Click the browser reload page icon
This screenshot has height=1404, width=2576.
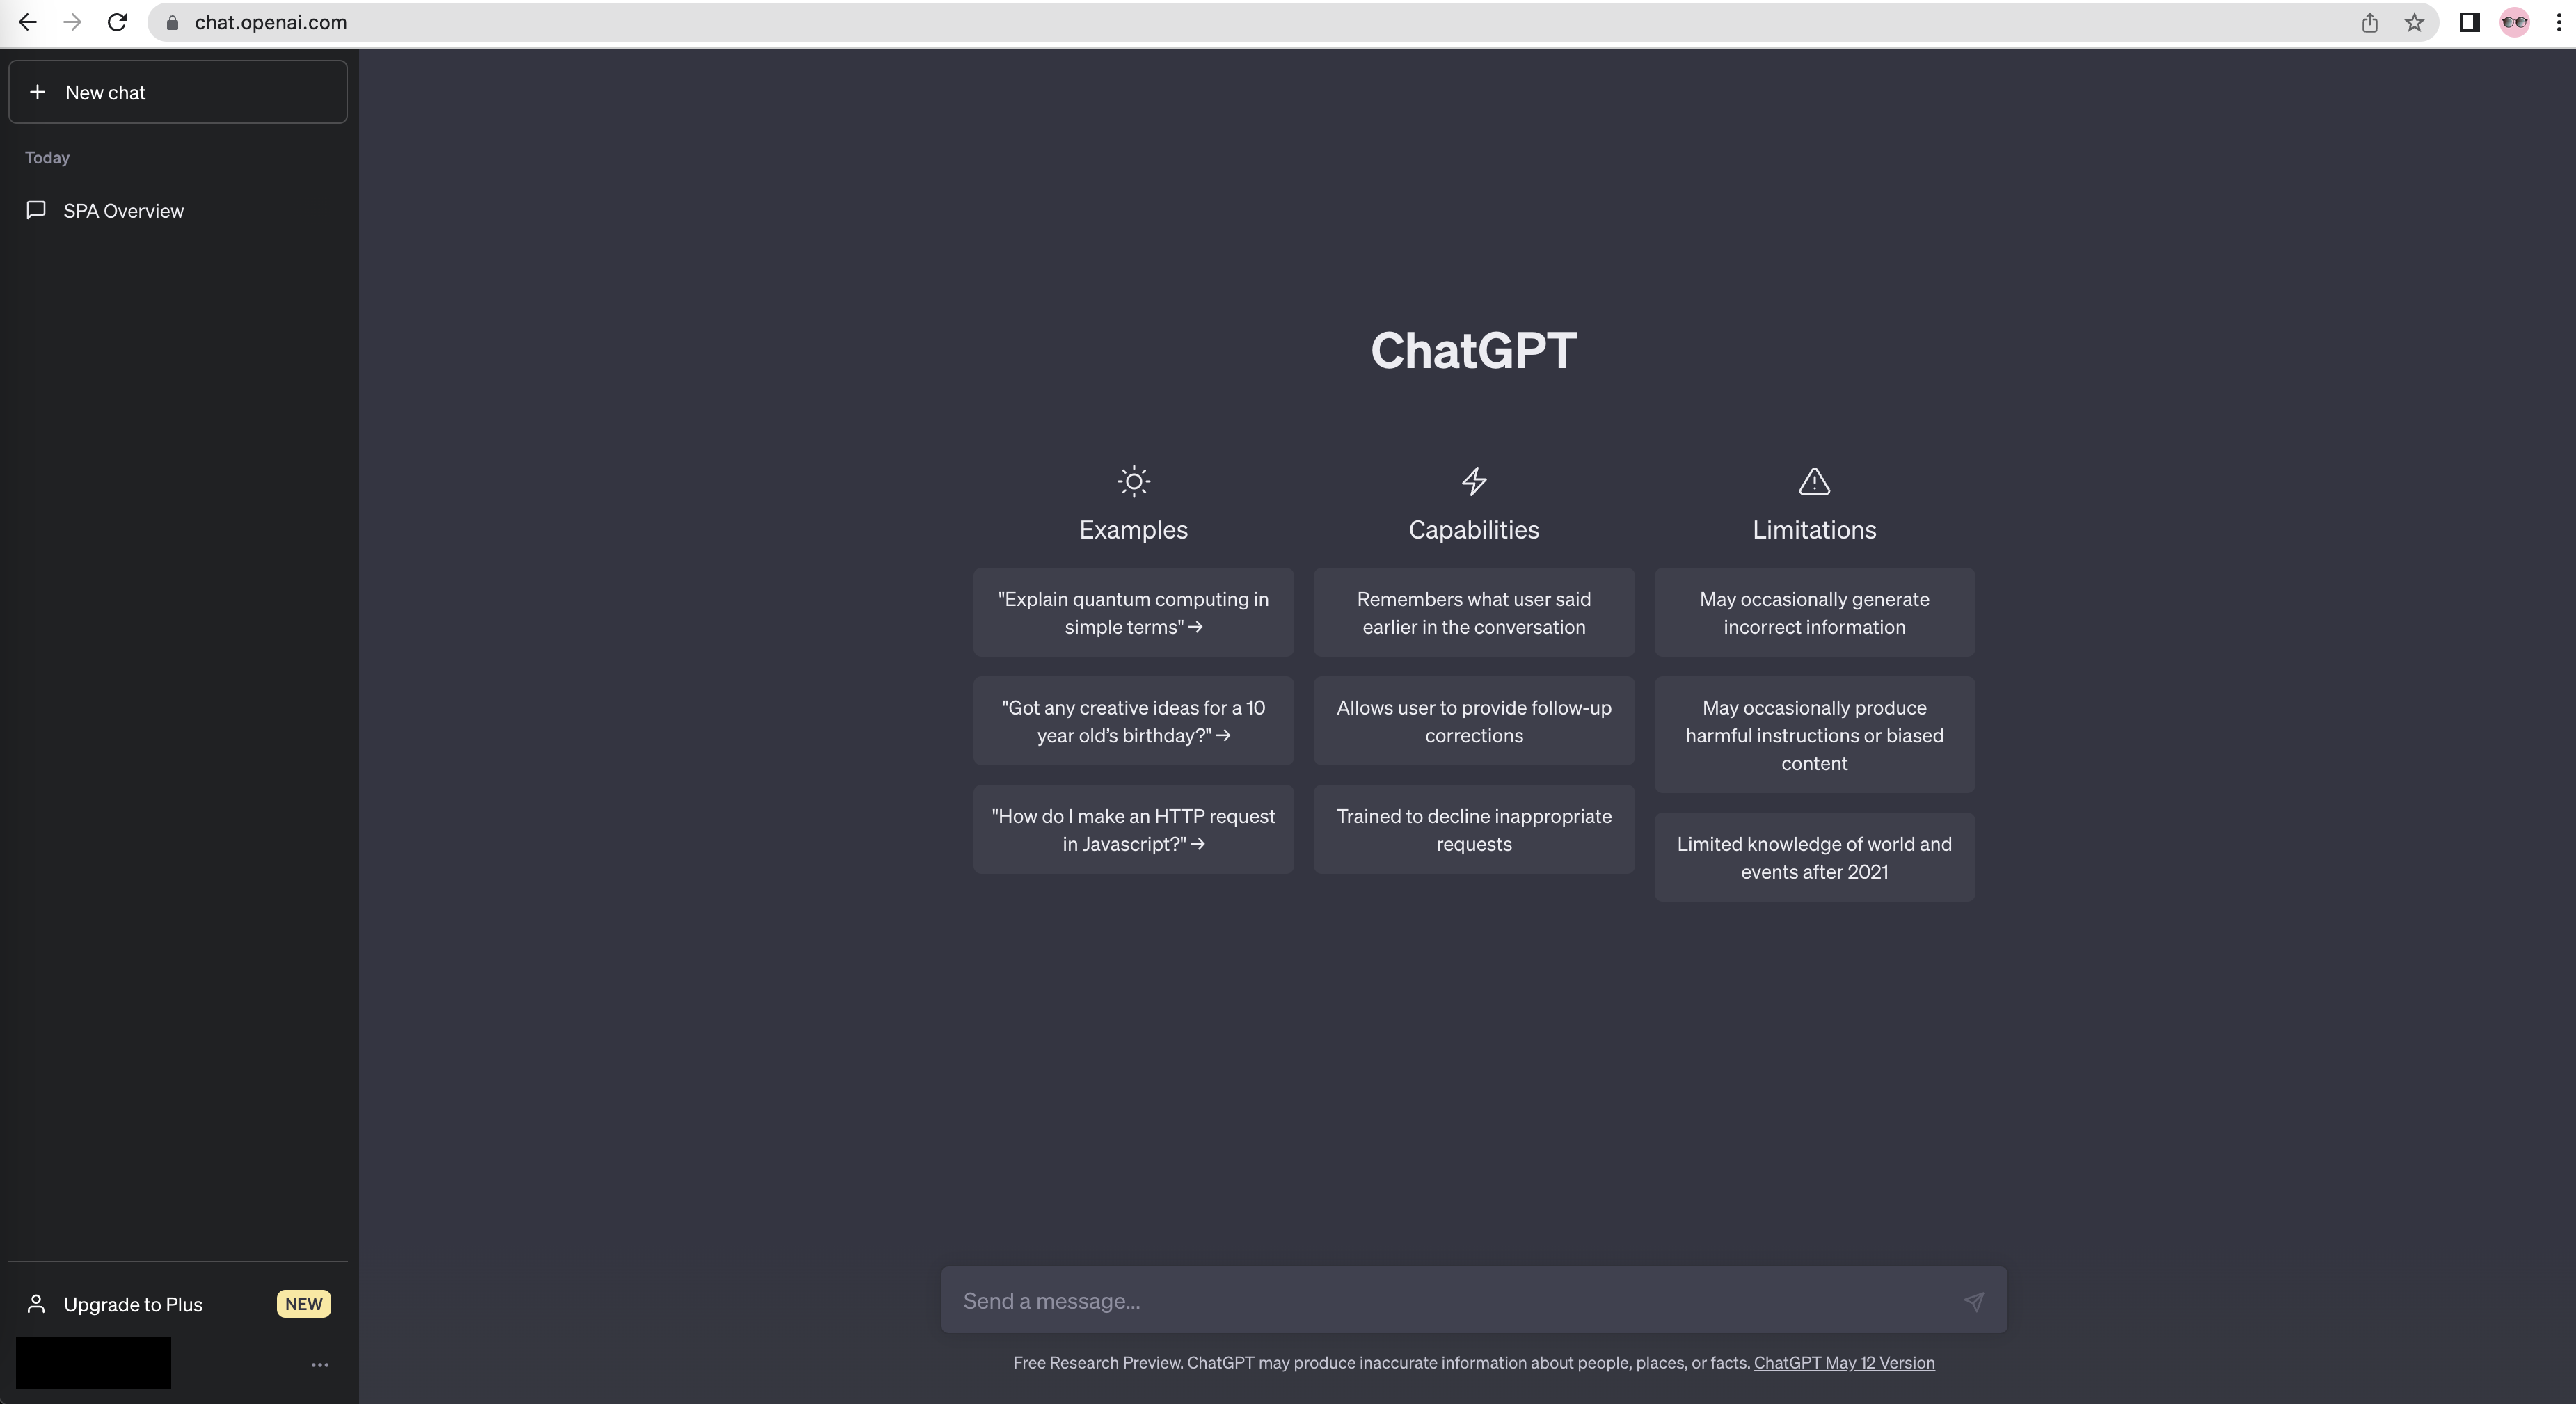tap(117, 22)
